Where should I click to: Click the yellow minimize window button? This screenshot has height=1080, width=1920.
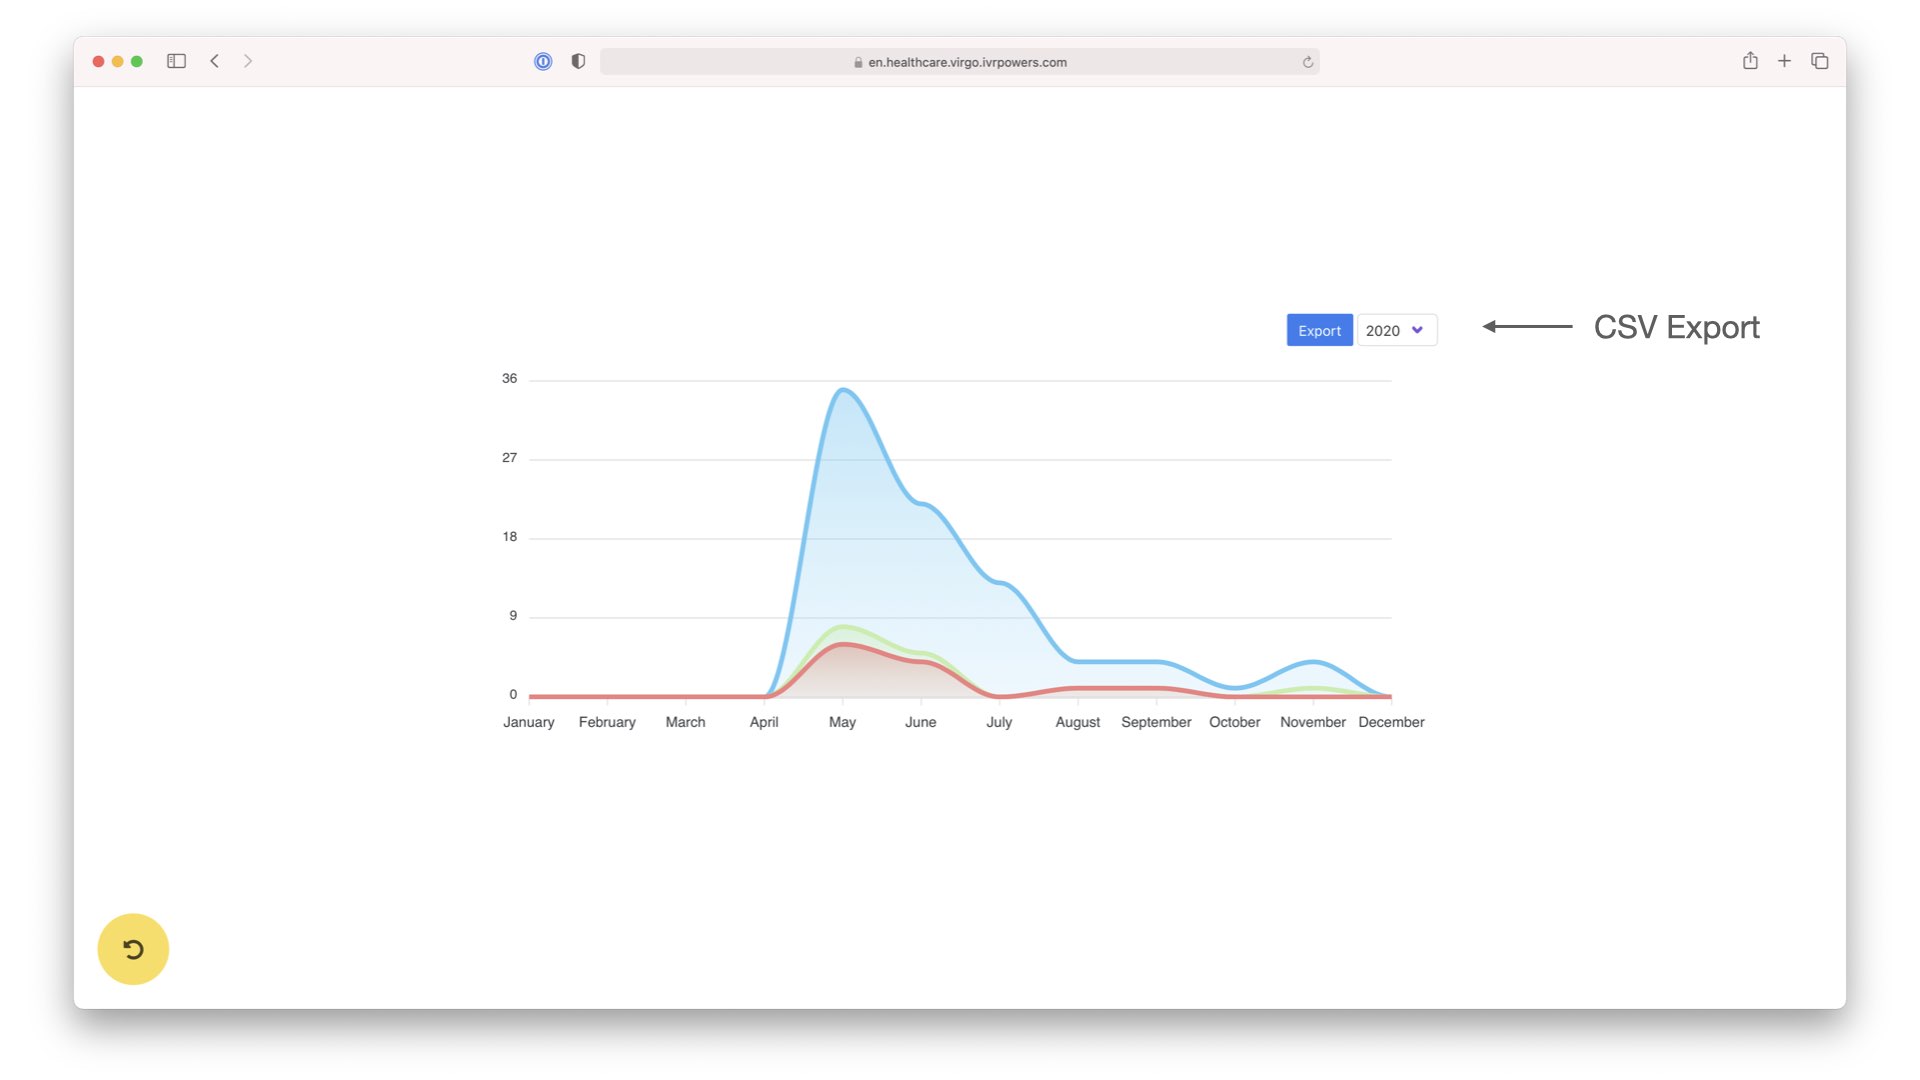(x=118, y=61)
